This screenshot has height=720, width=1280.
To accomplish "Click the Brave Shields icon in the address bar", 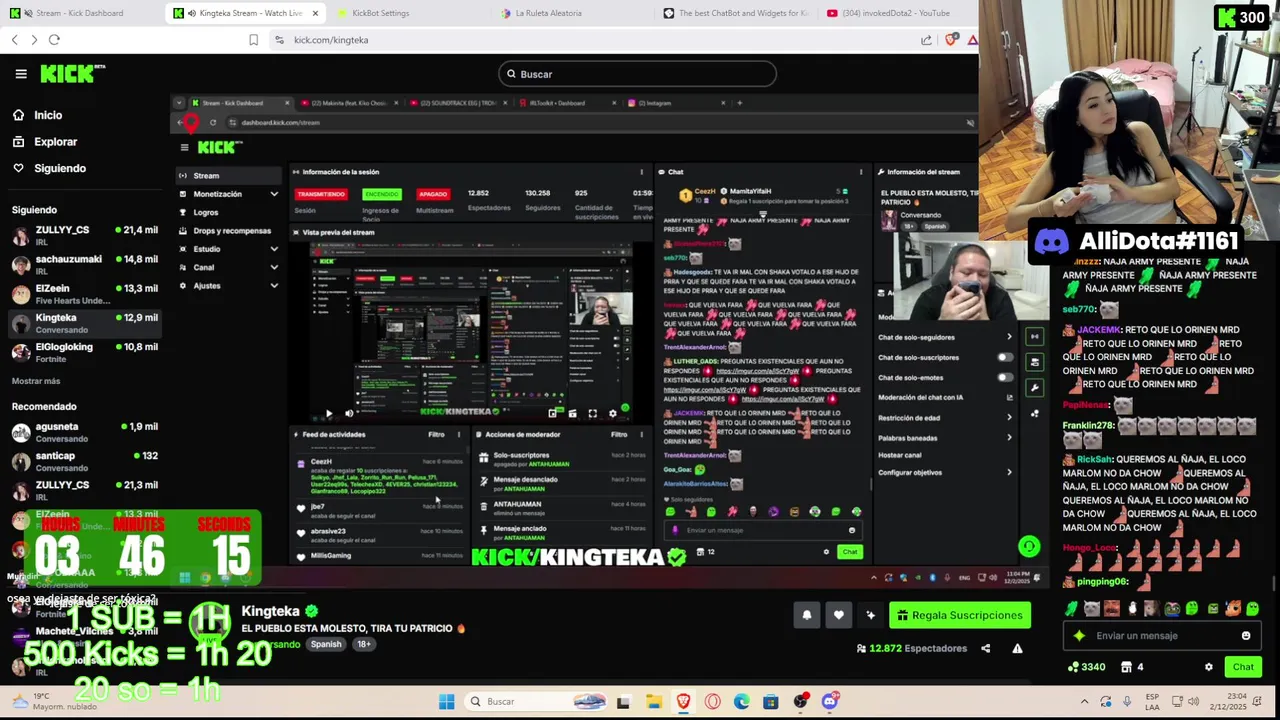I will (x=950, y=40).
